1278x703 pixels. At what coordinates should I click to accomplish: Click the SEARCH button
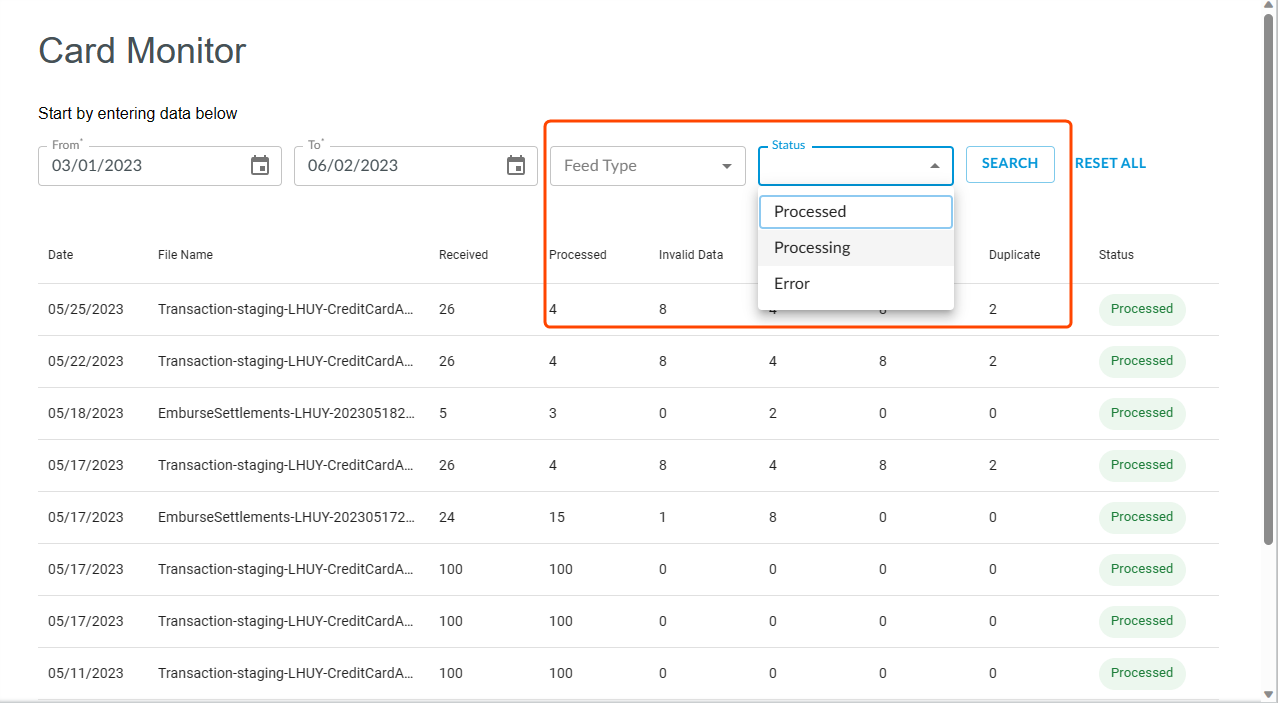point(1009,164)
